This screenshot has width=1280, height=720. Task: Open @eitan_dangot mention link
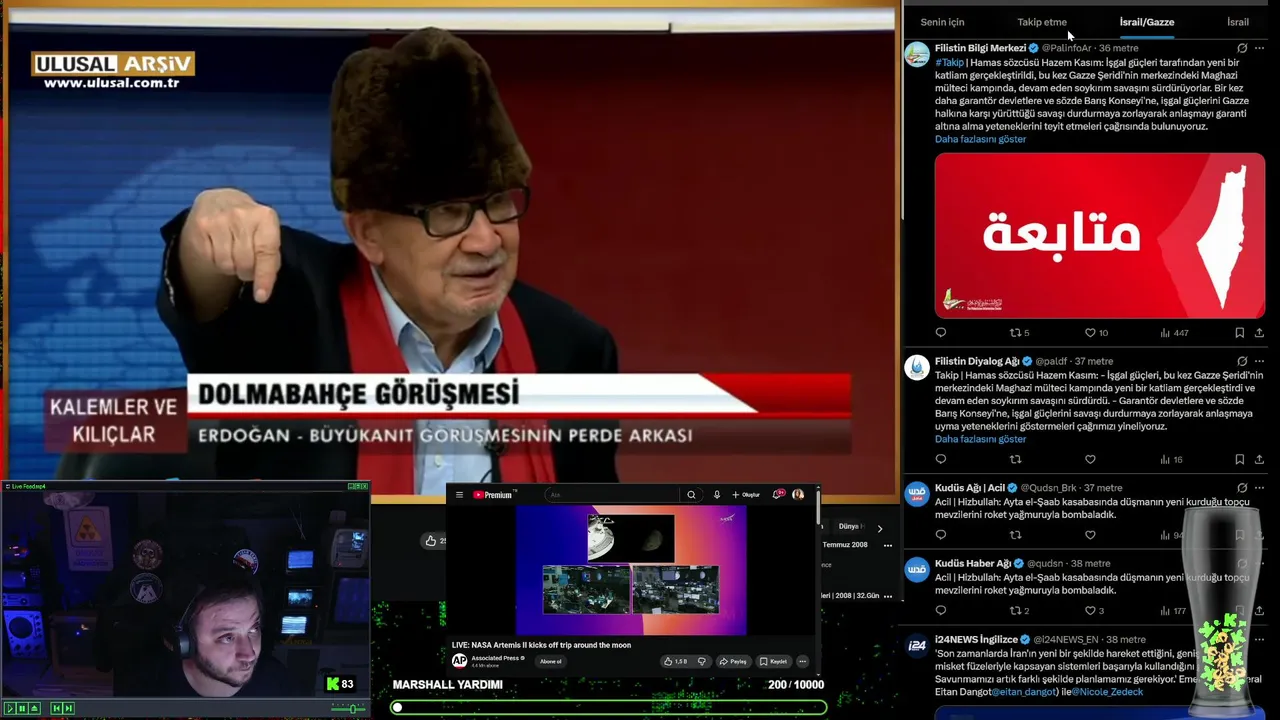[1026, 692]
